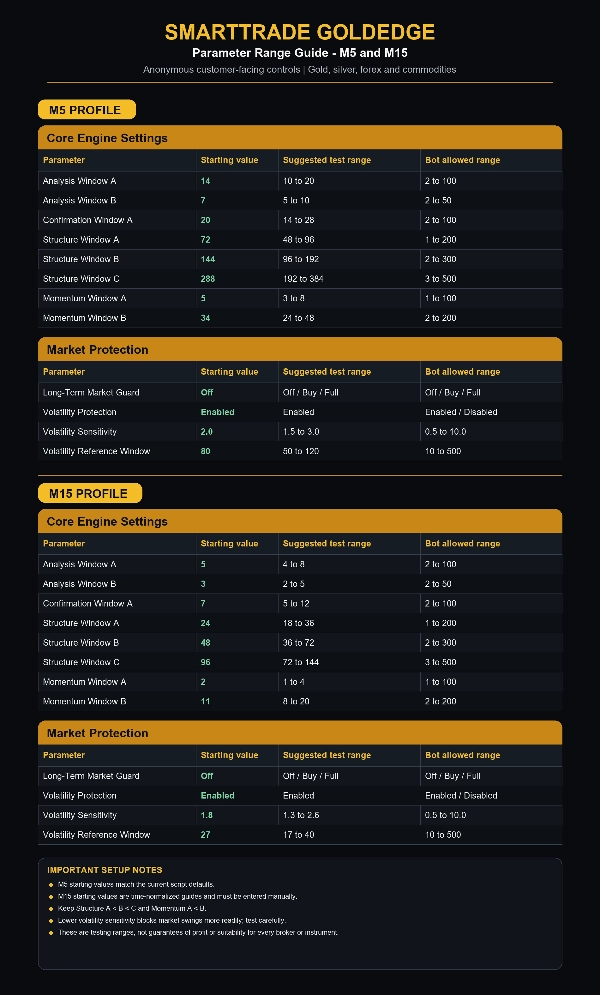Click the "192 to 384" suggested range cell
Viewport: 600px width, 995px height.
(303, 279)
